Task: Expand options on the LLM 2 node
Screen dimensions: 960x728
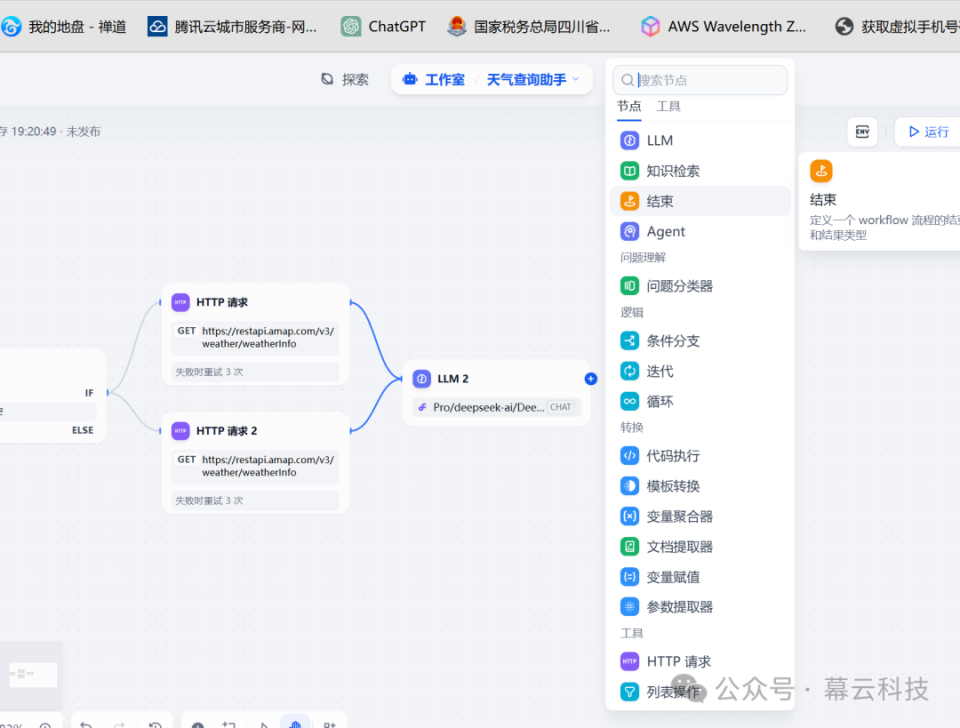Action: [590, 378]
